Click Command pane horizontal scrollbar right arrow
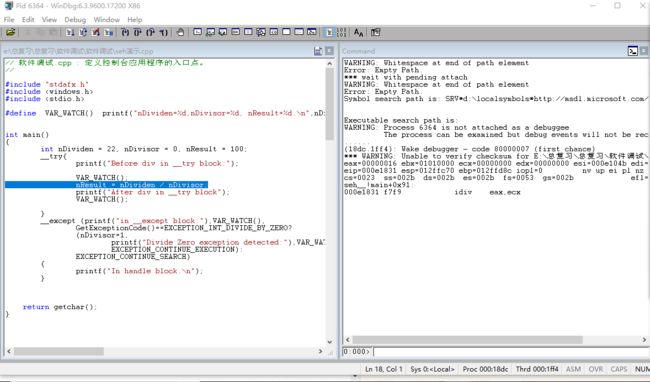The height and width of the screenshot is (382, 650). (x=645, y=340)
